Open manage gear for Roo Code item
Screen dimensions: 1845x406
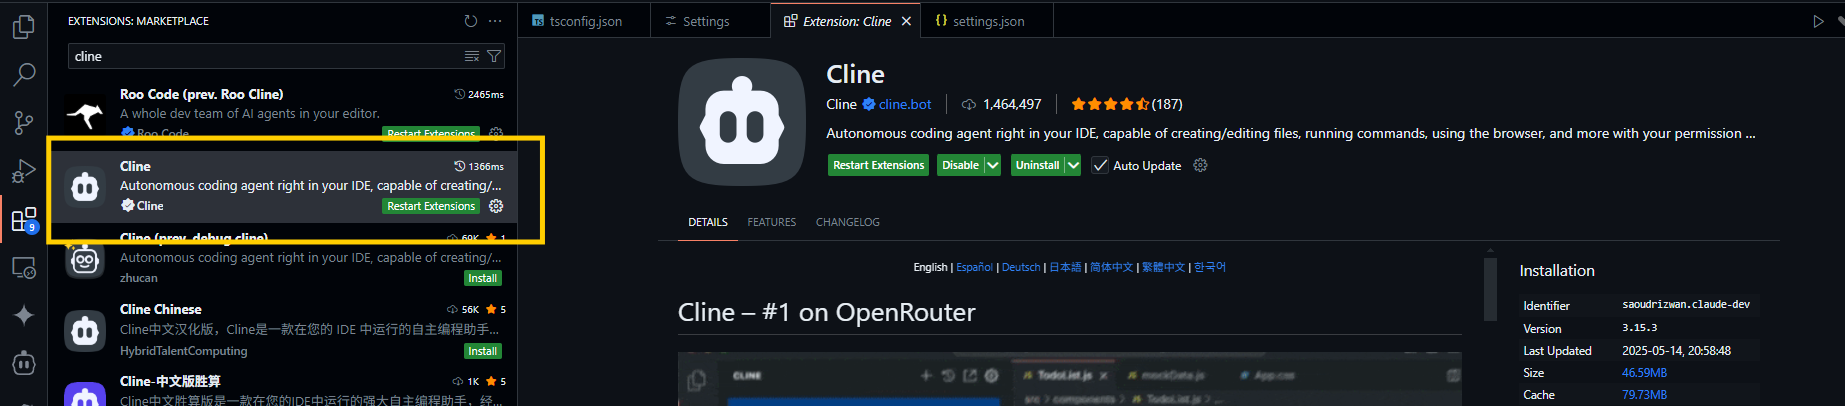(496, 133)
